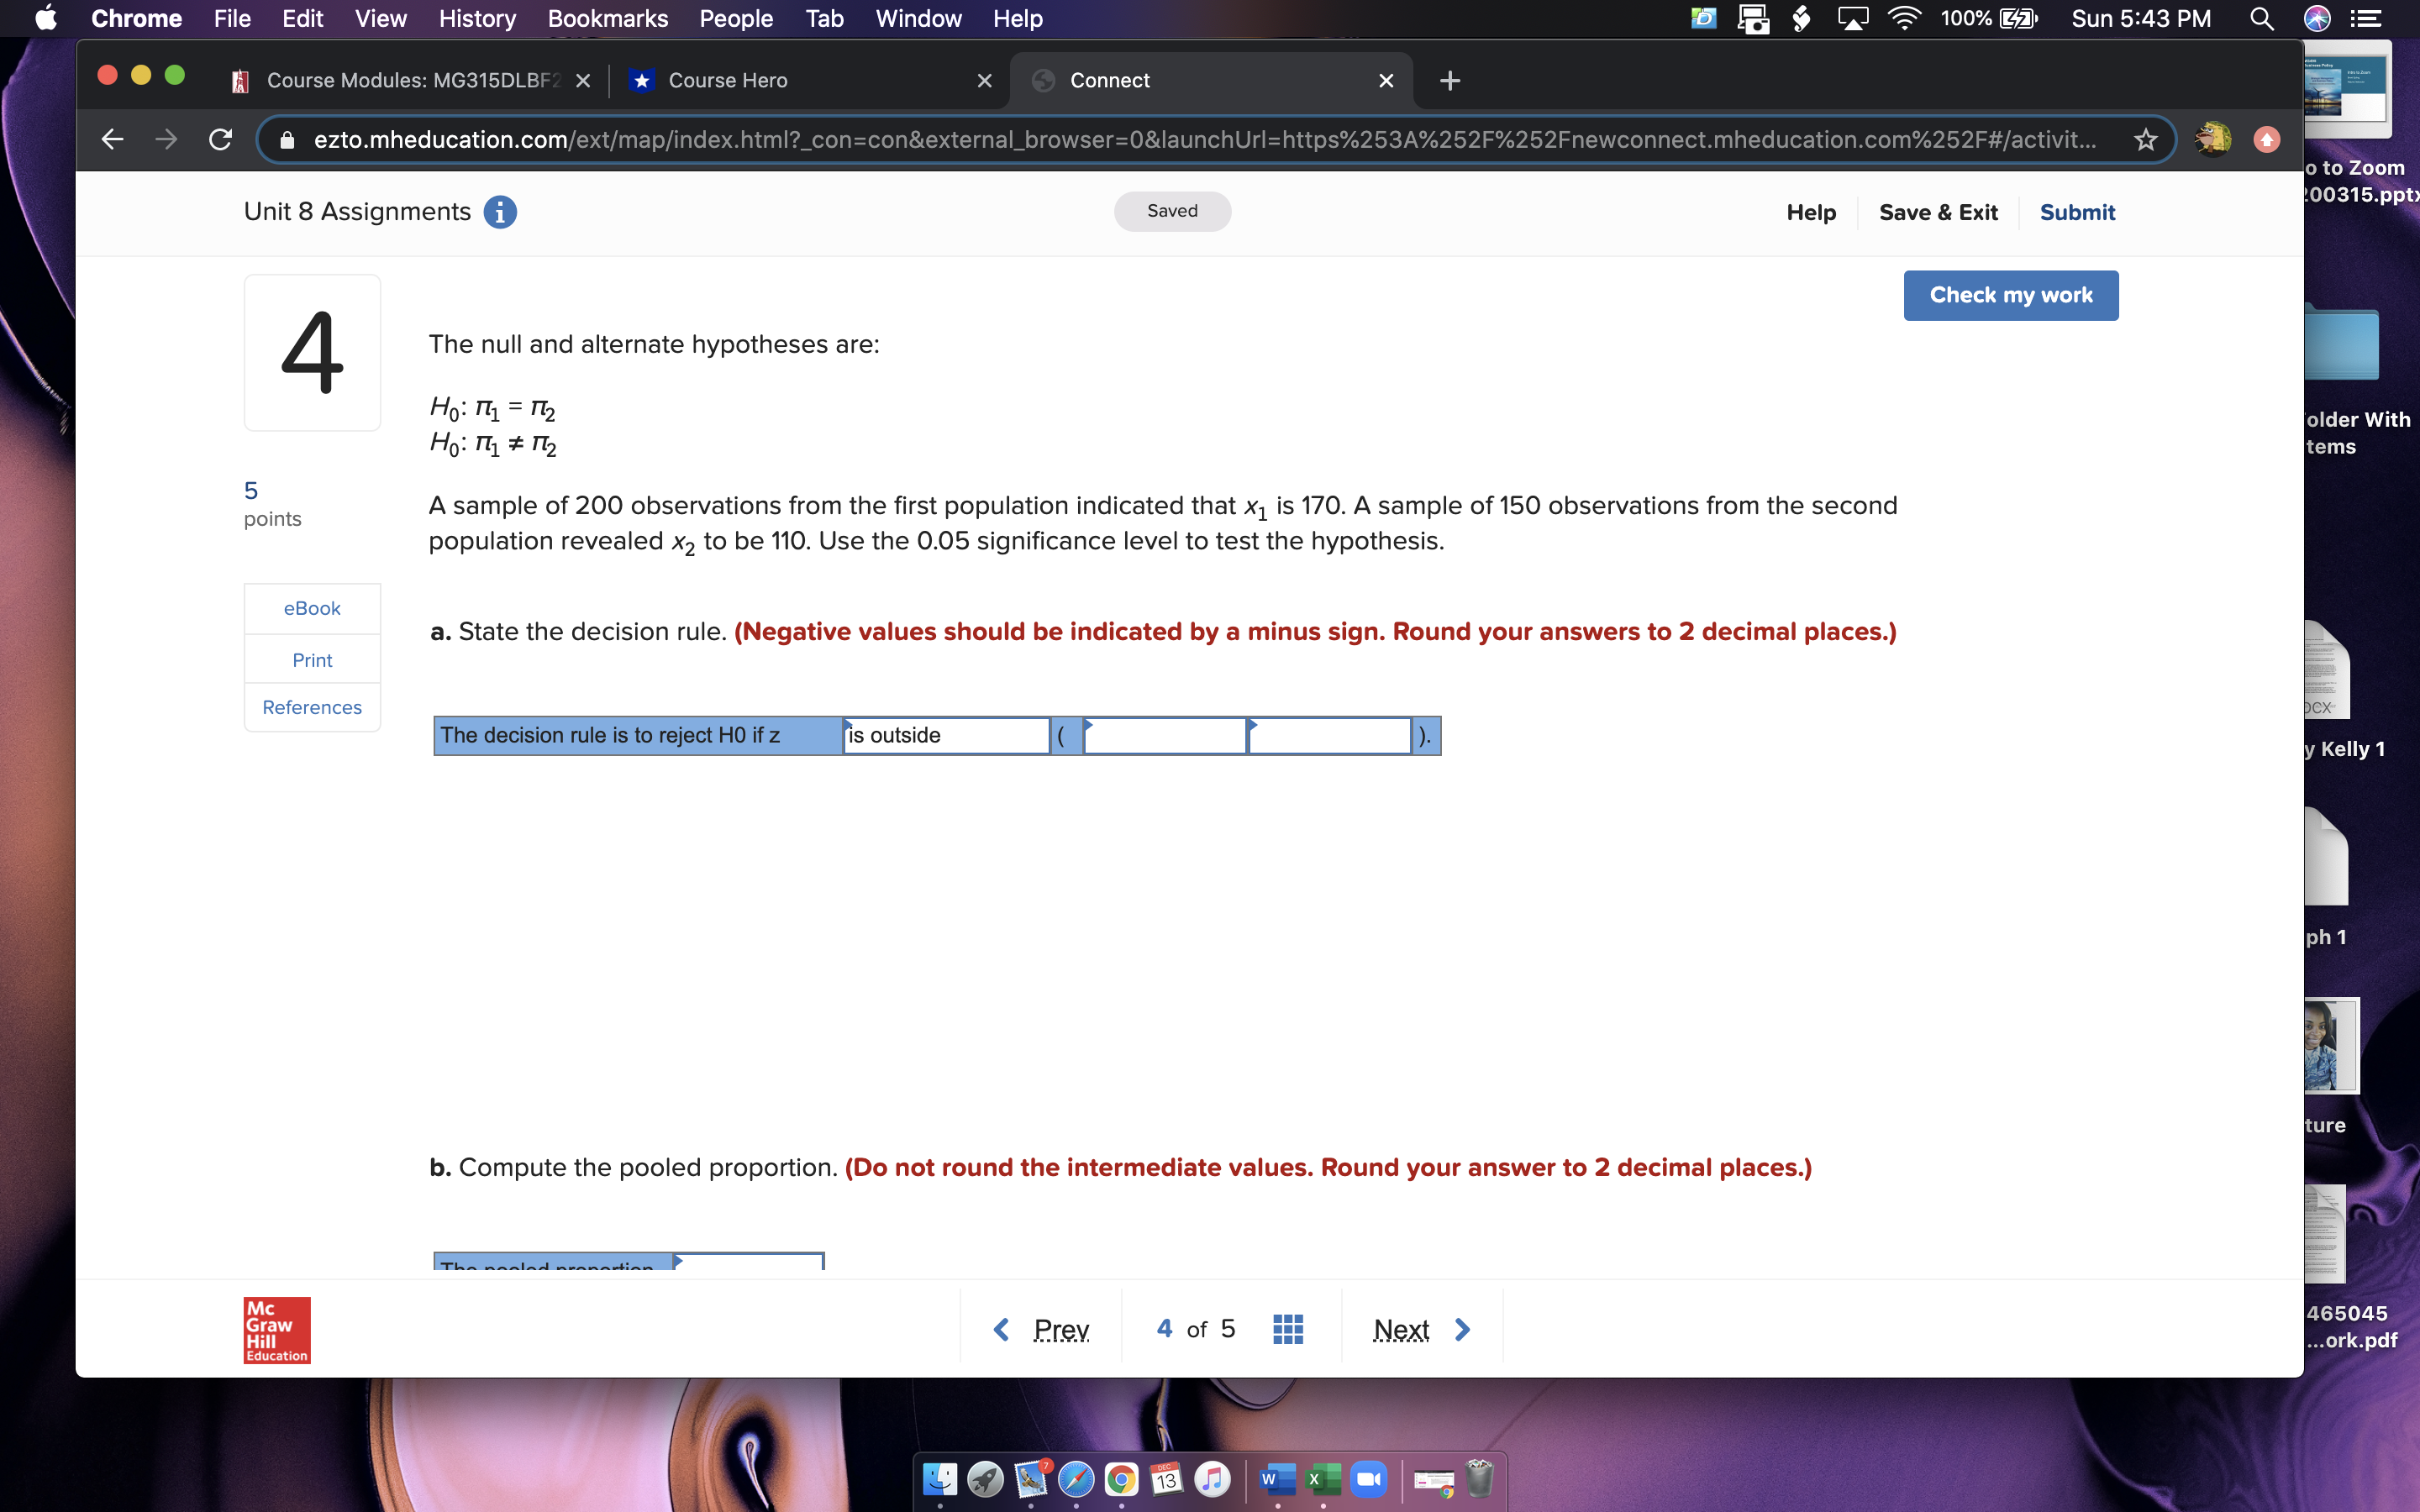
Task: Open Mail from the Dock
Action: (1032, 1480)
